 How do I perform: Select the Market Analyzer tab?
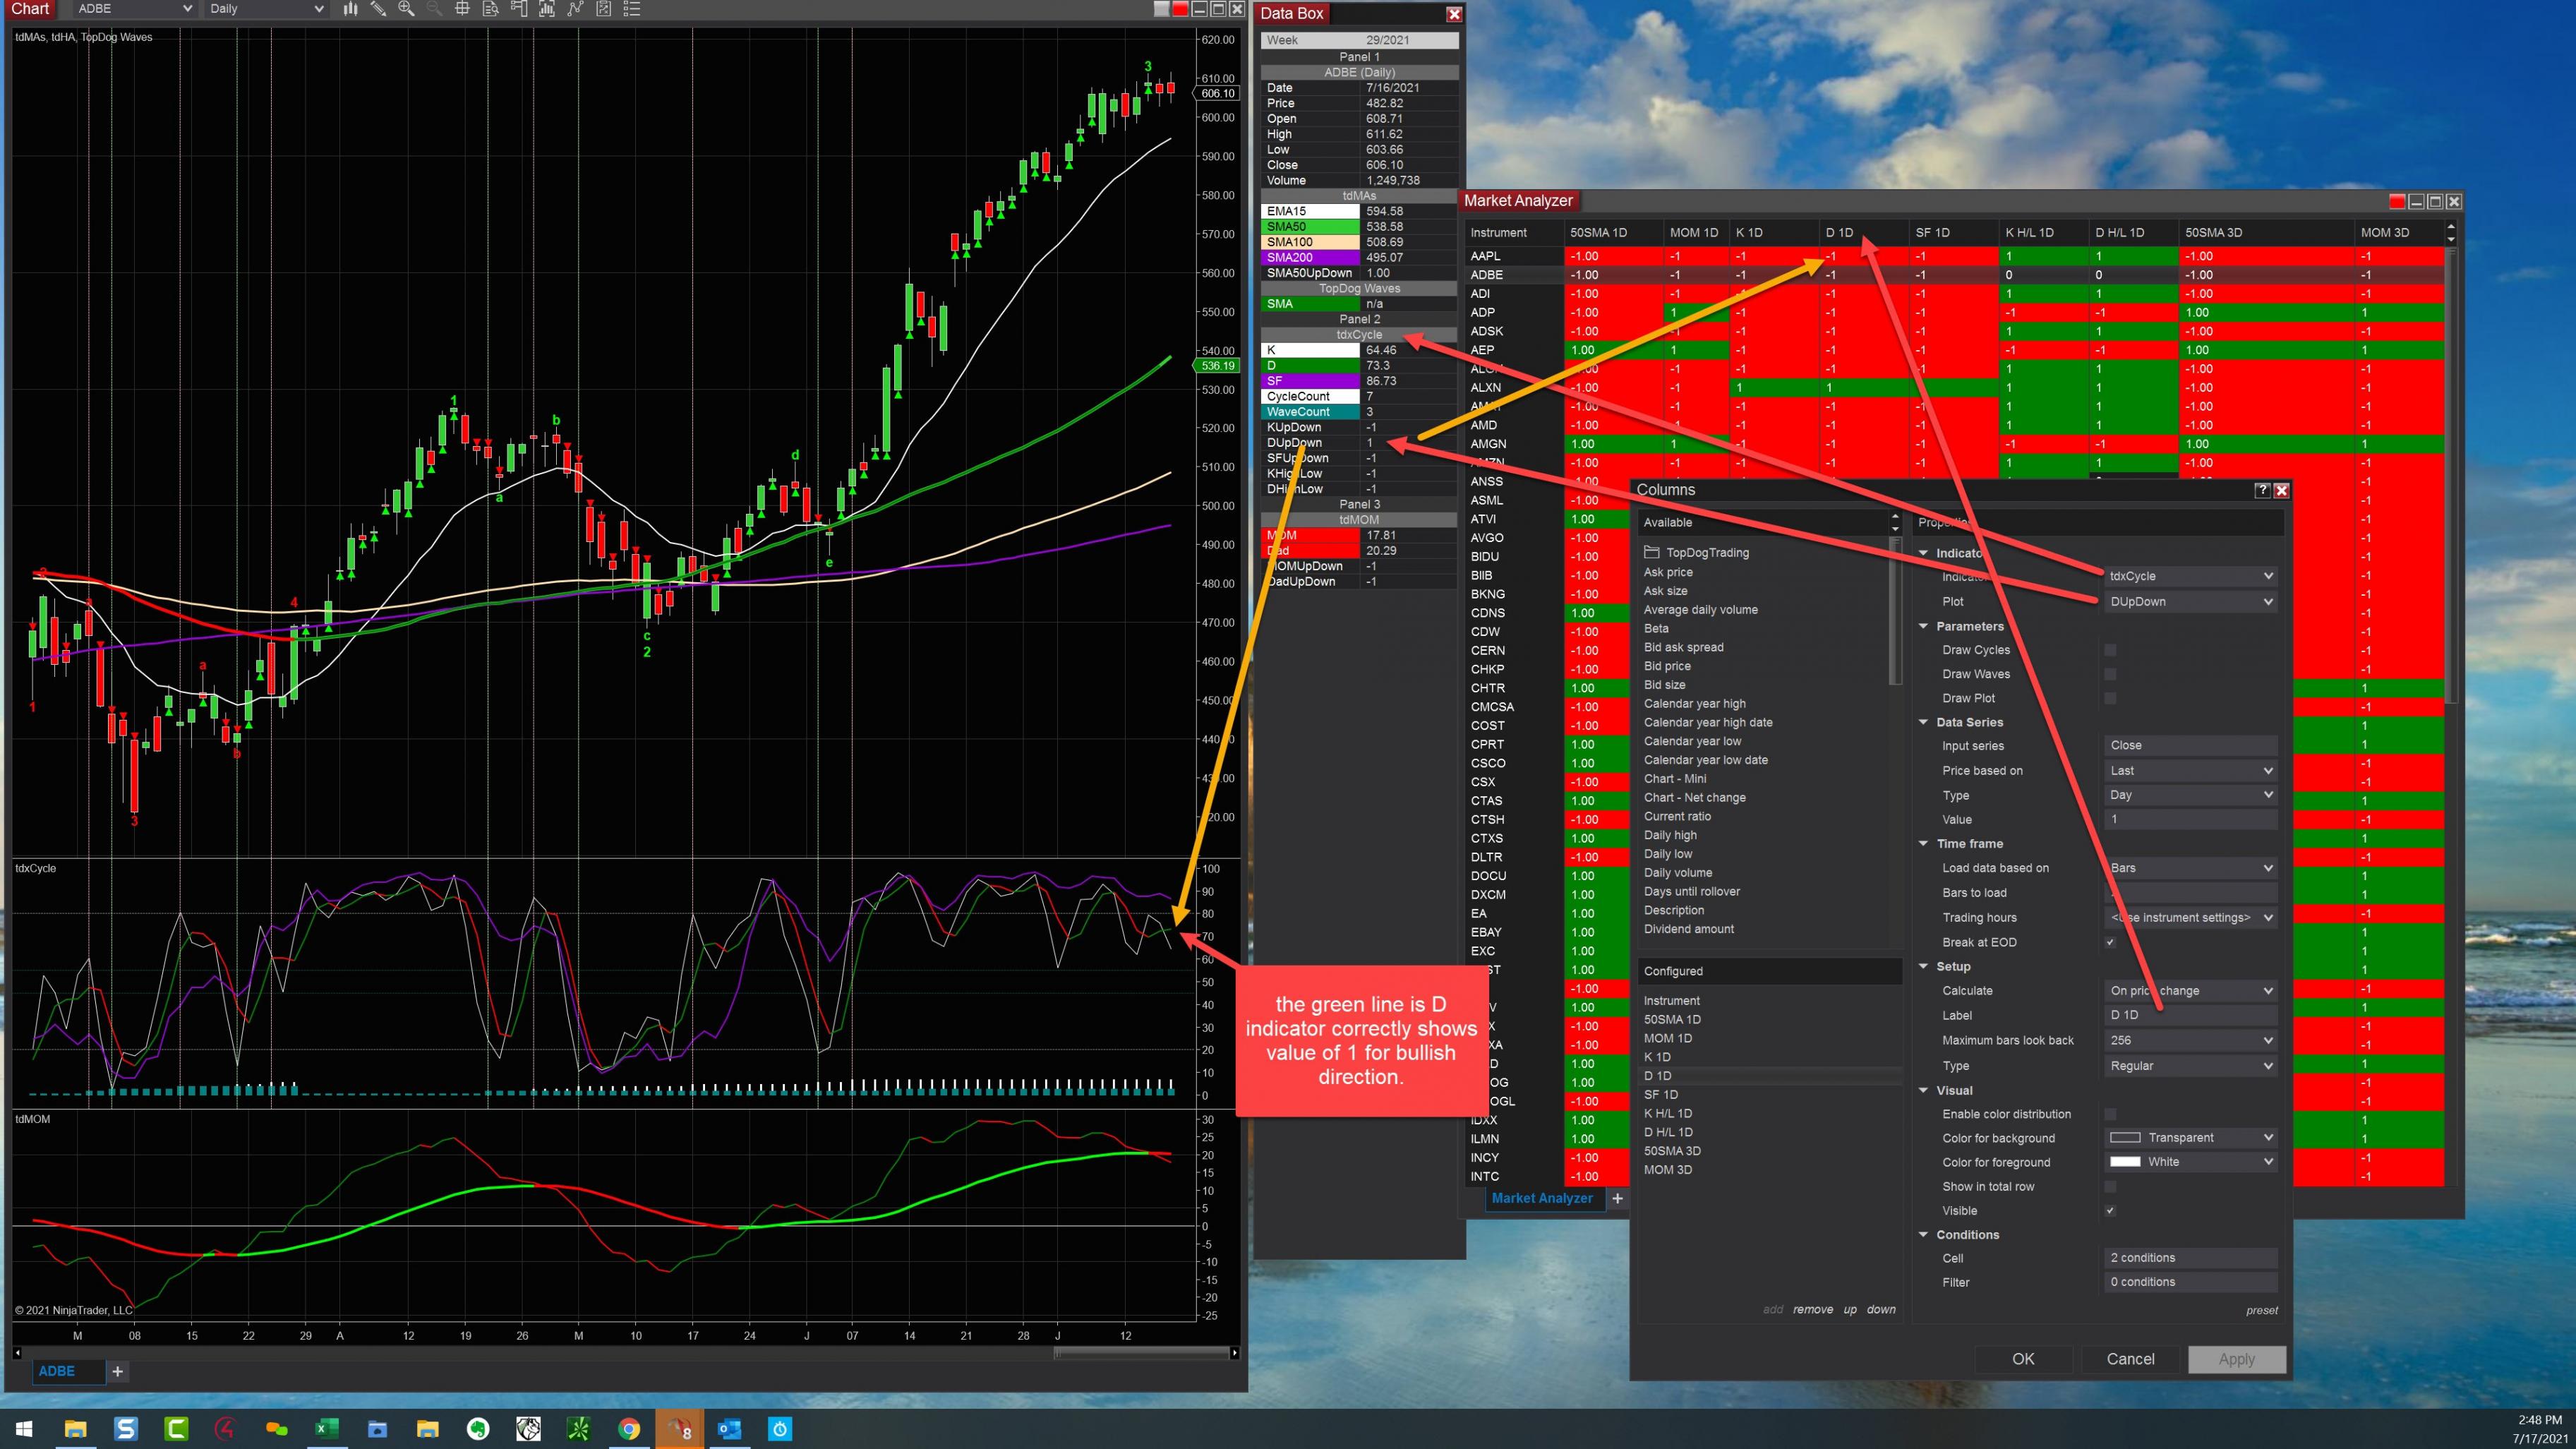(1541, 1198)
